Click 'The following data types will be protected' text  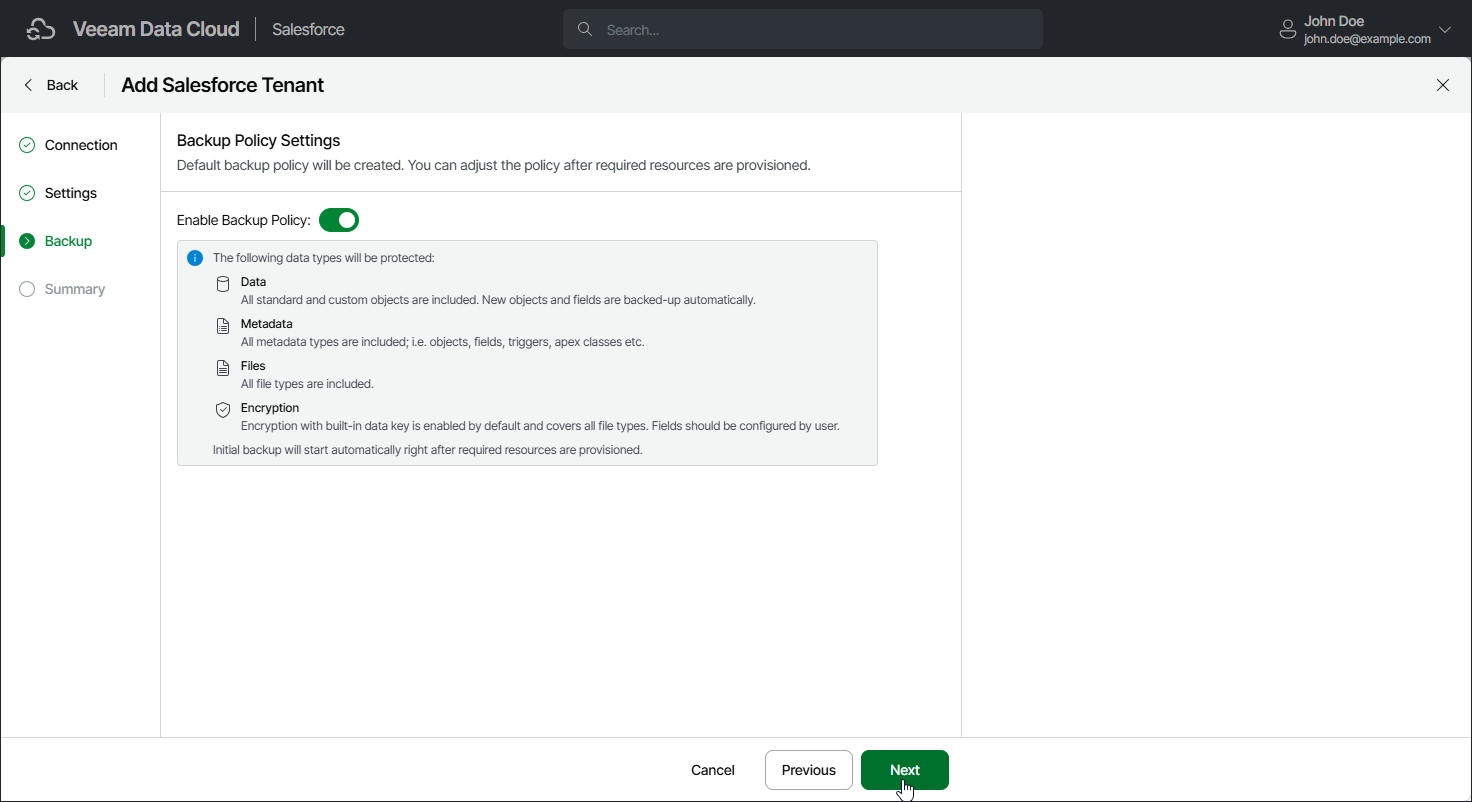tap(324, 258)
